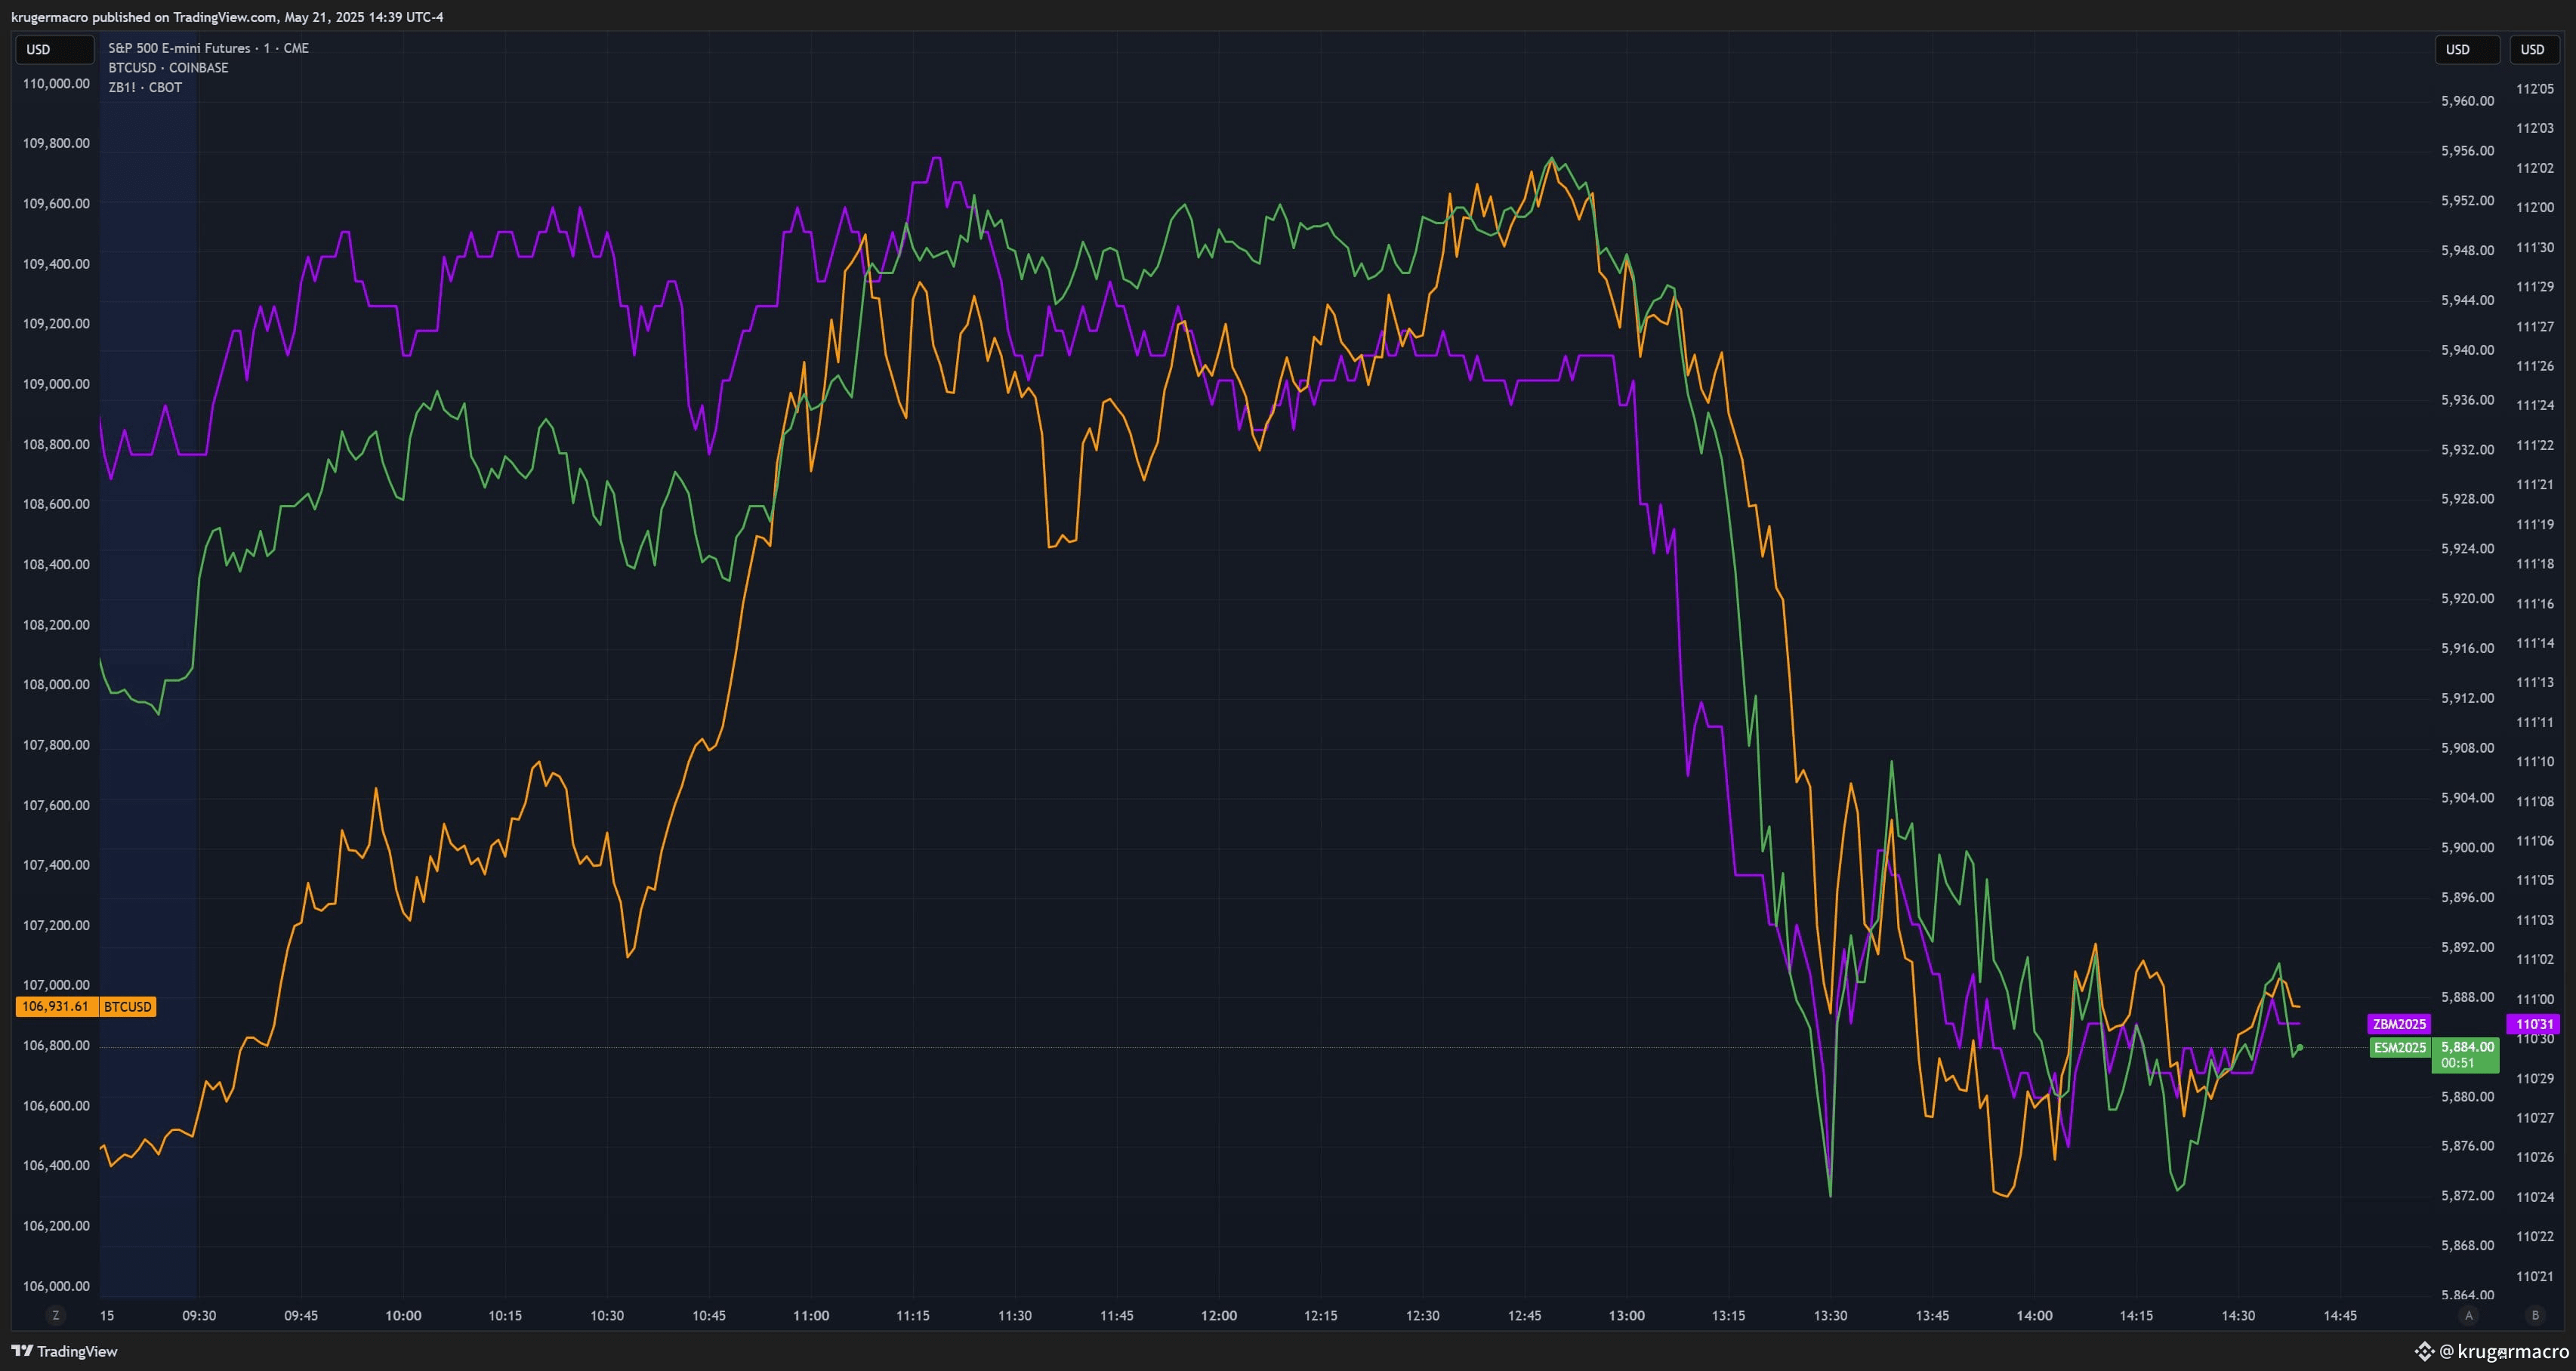Click the orange BTCUSD symbol label
Screen dimensions: 2576x1371
coord(128,1007)
